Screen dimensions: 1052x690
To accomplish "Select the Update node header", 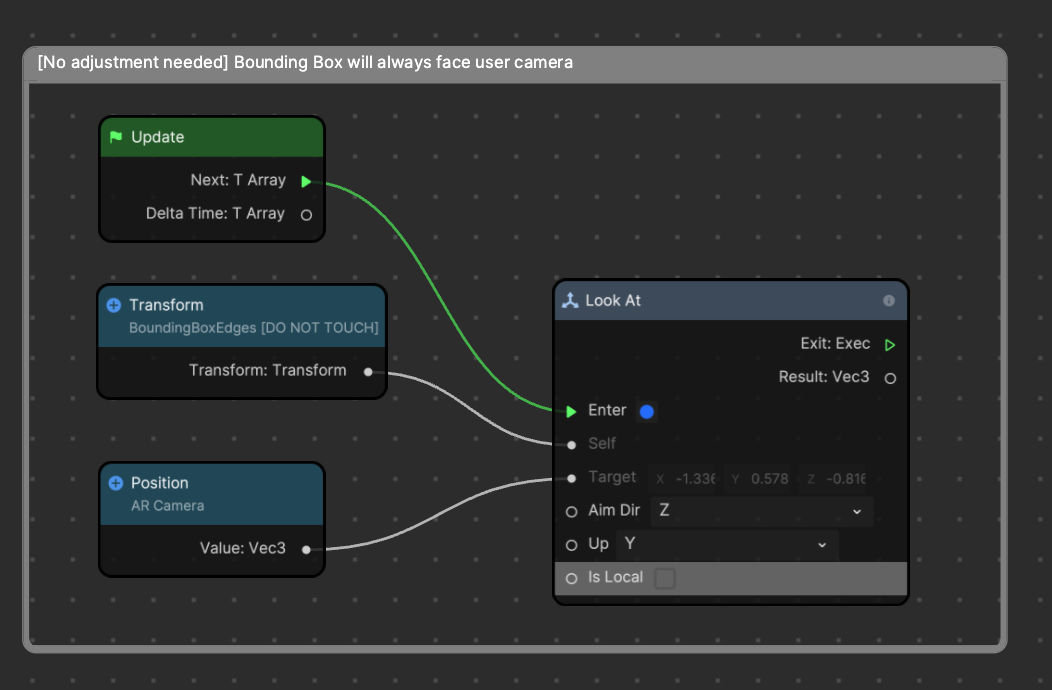I will (x=212, y=137).
